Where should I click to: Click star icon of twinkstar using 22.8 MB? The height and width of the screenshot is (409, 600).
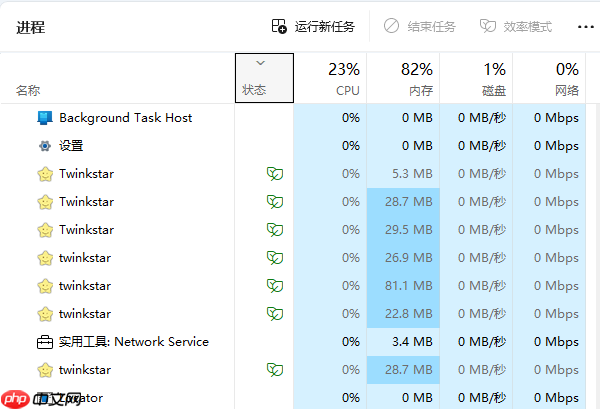(x=45, y=314)
